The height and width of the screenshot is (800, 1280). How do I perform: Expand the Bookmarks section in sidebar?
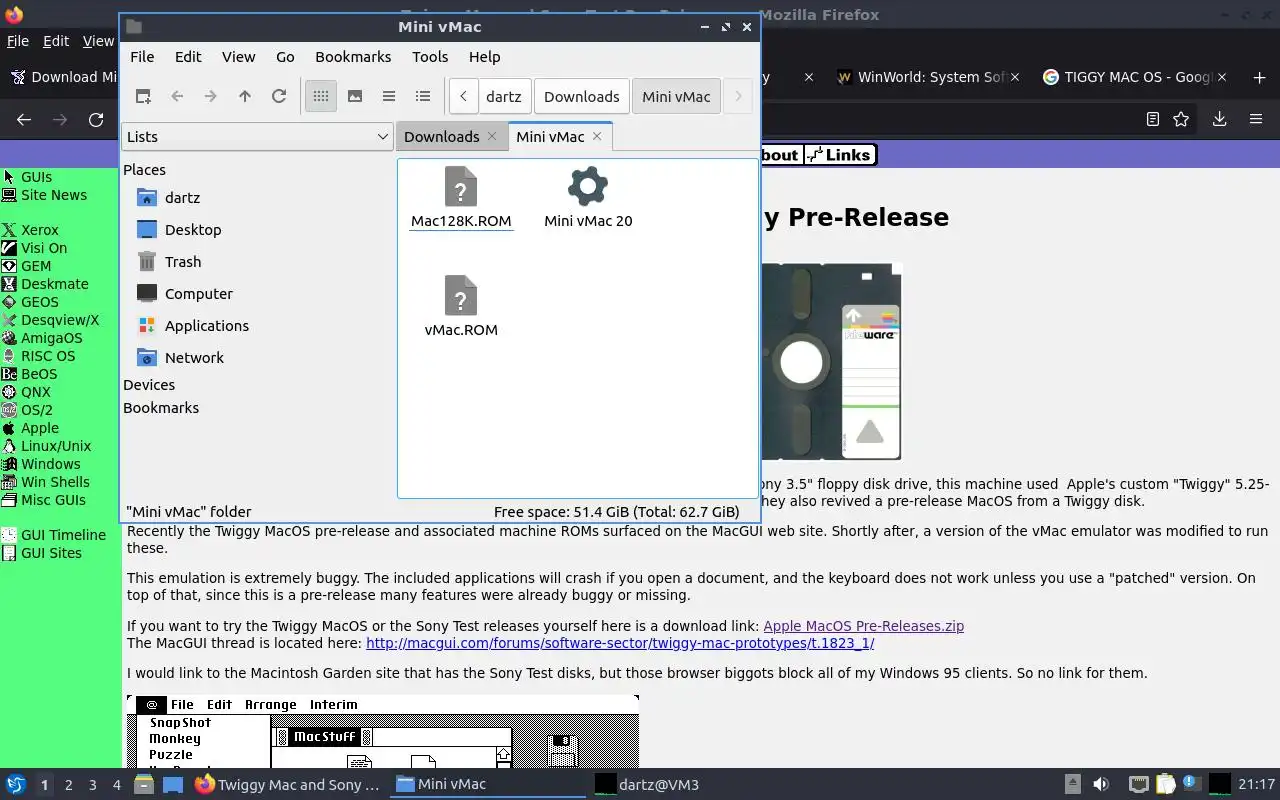pos(161,408)
